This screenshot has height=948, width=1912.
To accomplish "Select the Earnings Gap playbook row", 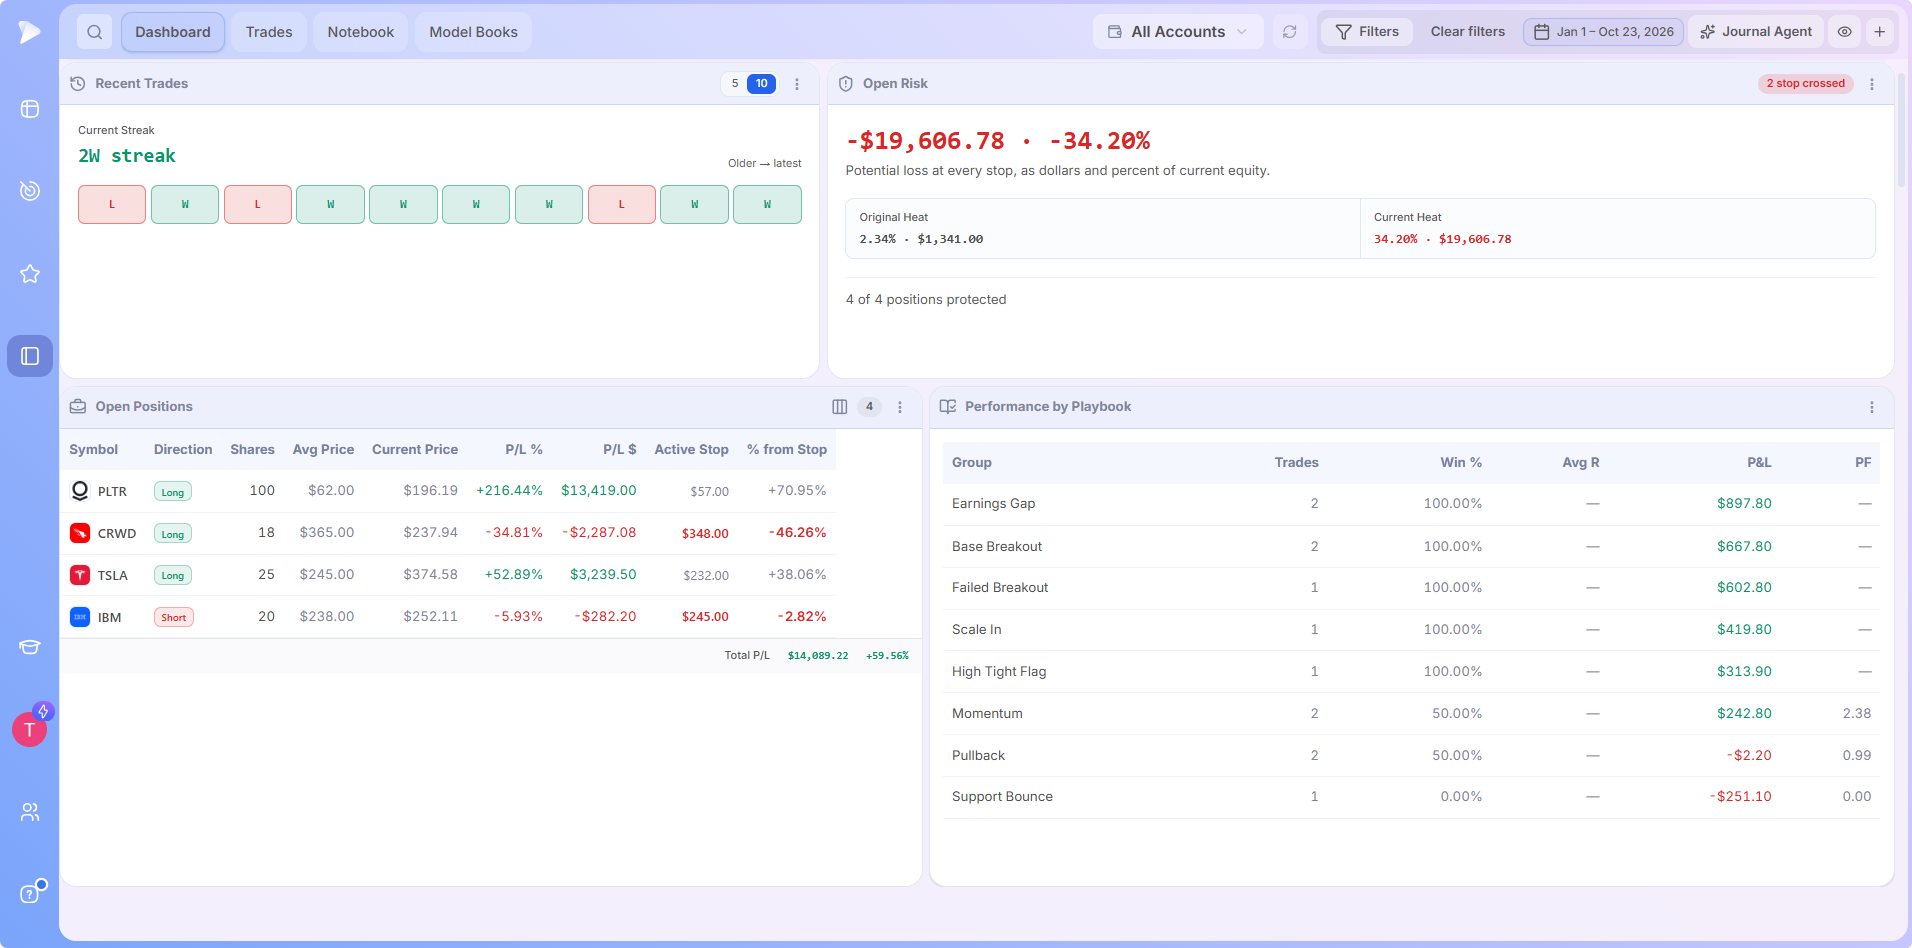I will (x=1411, y=504).
